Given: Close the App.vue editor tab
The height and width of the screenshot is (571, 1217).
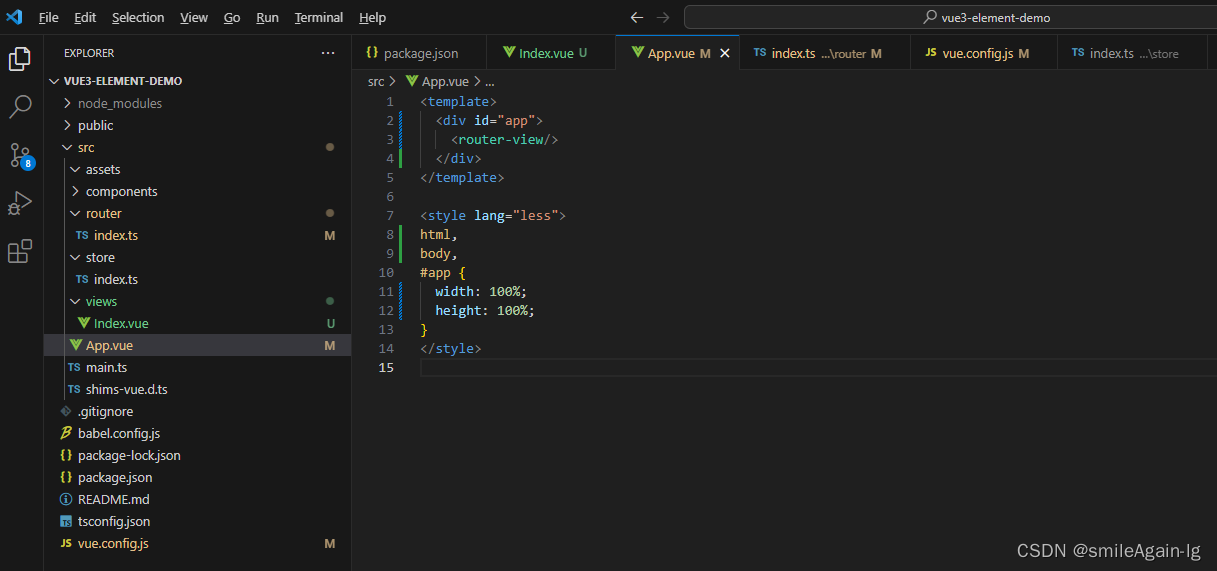Looking at the screenshot, I should pos(725,53).
